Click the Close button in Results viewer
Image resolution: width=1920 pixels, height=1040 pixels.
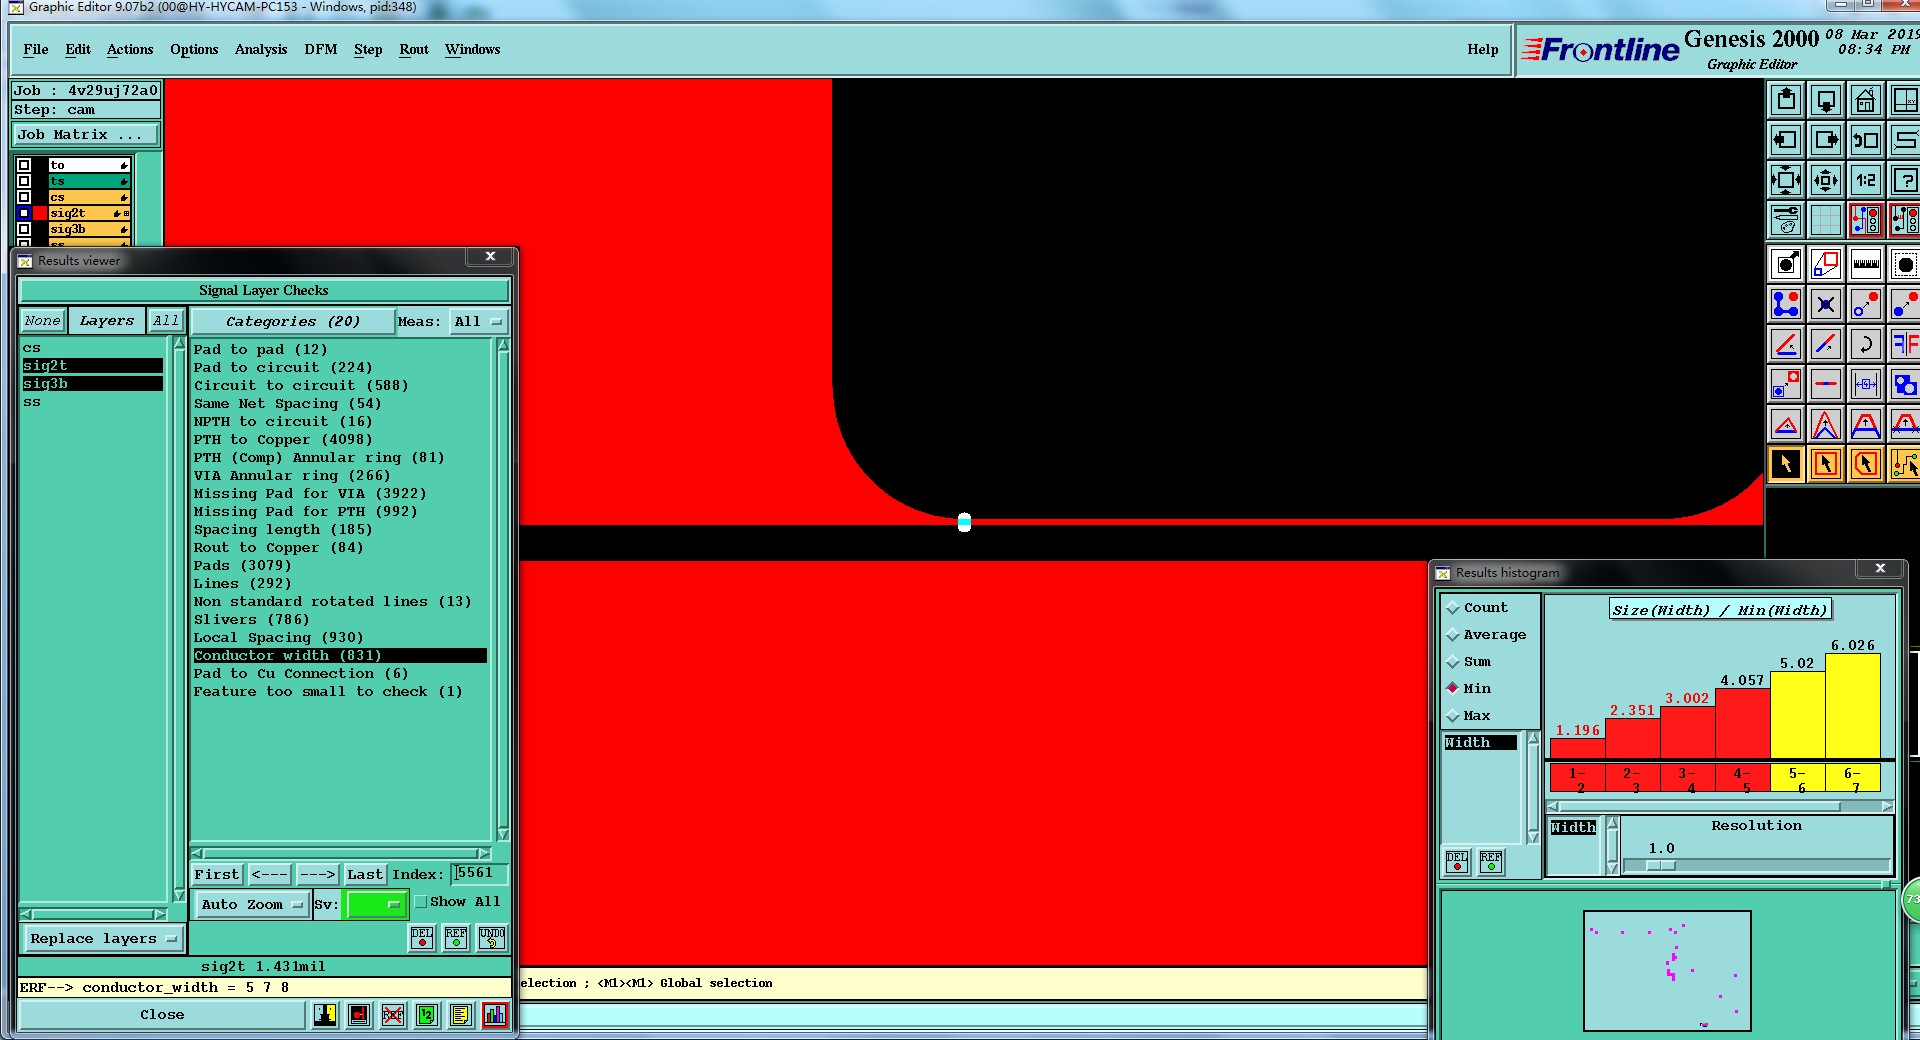(162, 1015)
